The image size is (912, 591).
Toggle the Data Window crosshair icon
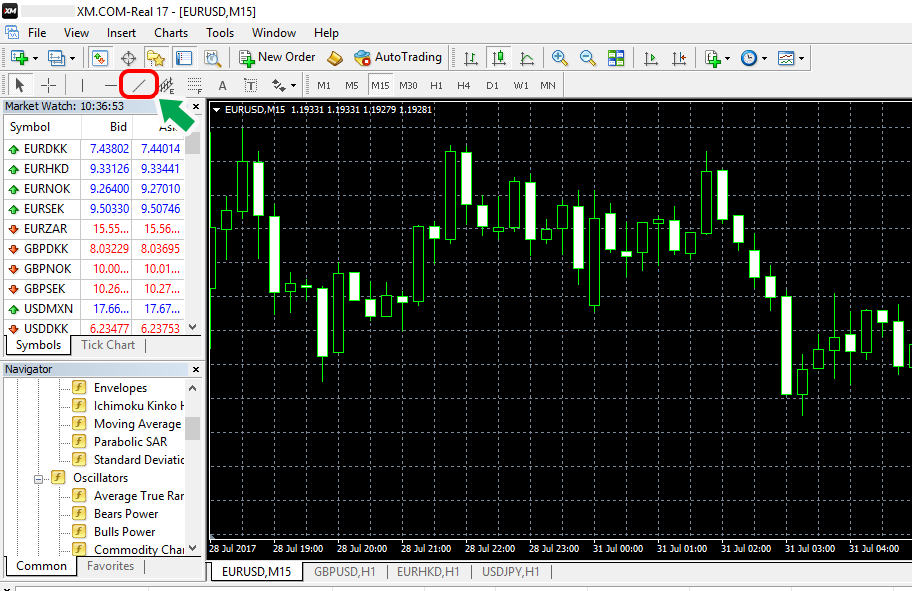[x=128, y=58]
